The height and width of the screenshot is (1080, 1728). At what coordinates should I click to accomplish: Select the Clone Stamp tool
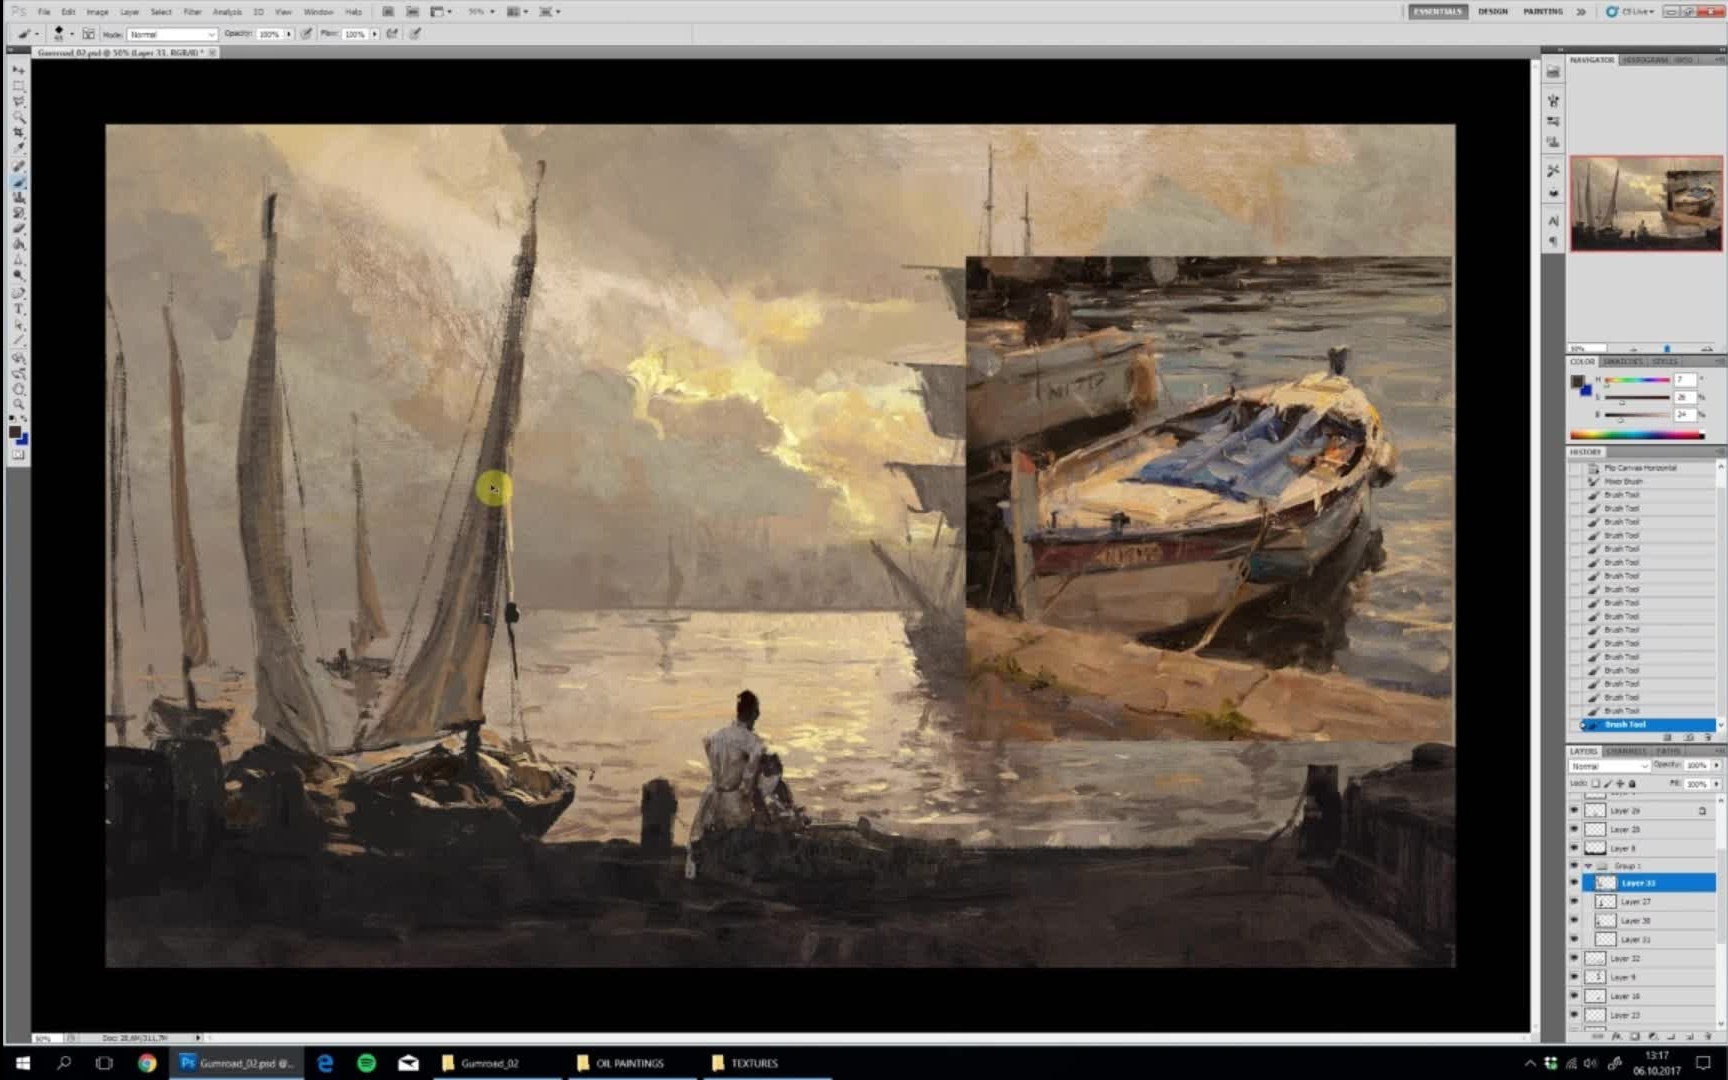pyautogui.click(x=18, y=198)
